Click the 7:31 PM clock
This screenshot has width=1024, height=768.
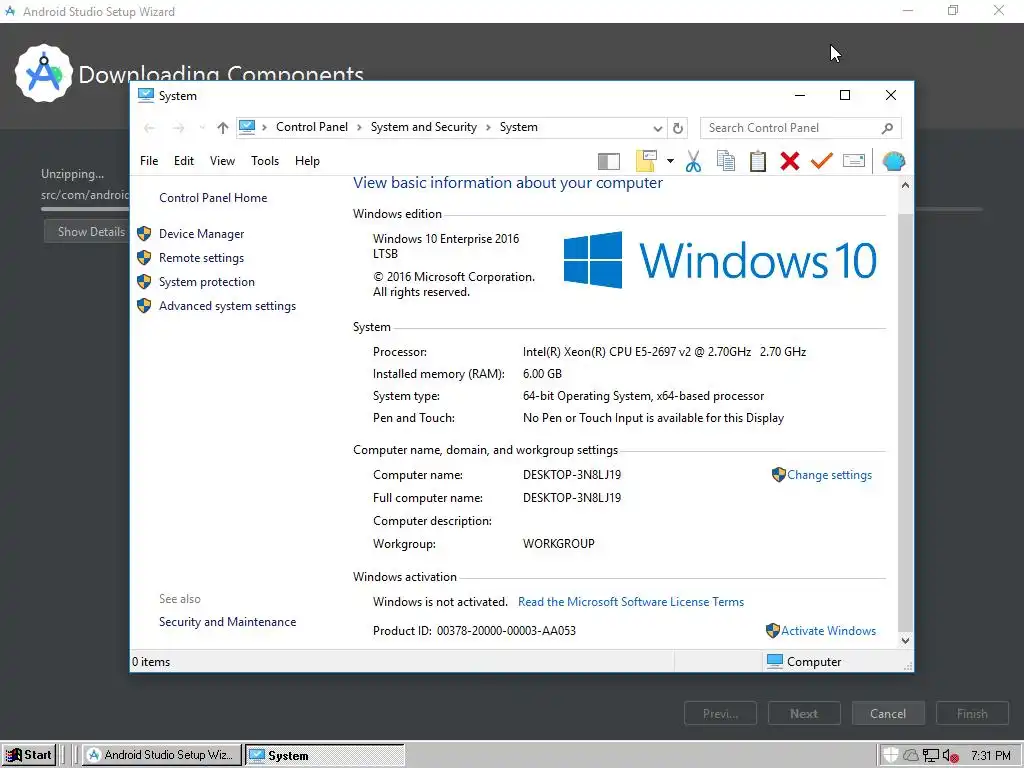point(991,756)
